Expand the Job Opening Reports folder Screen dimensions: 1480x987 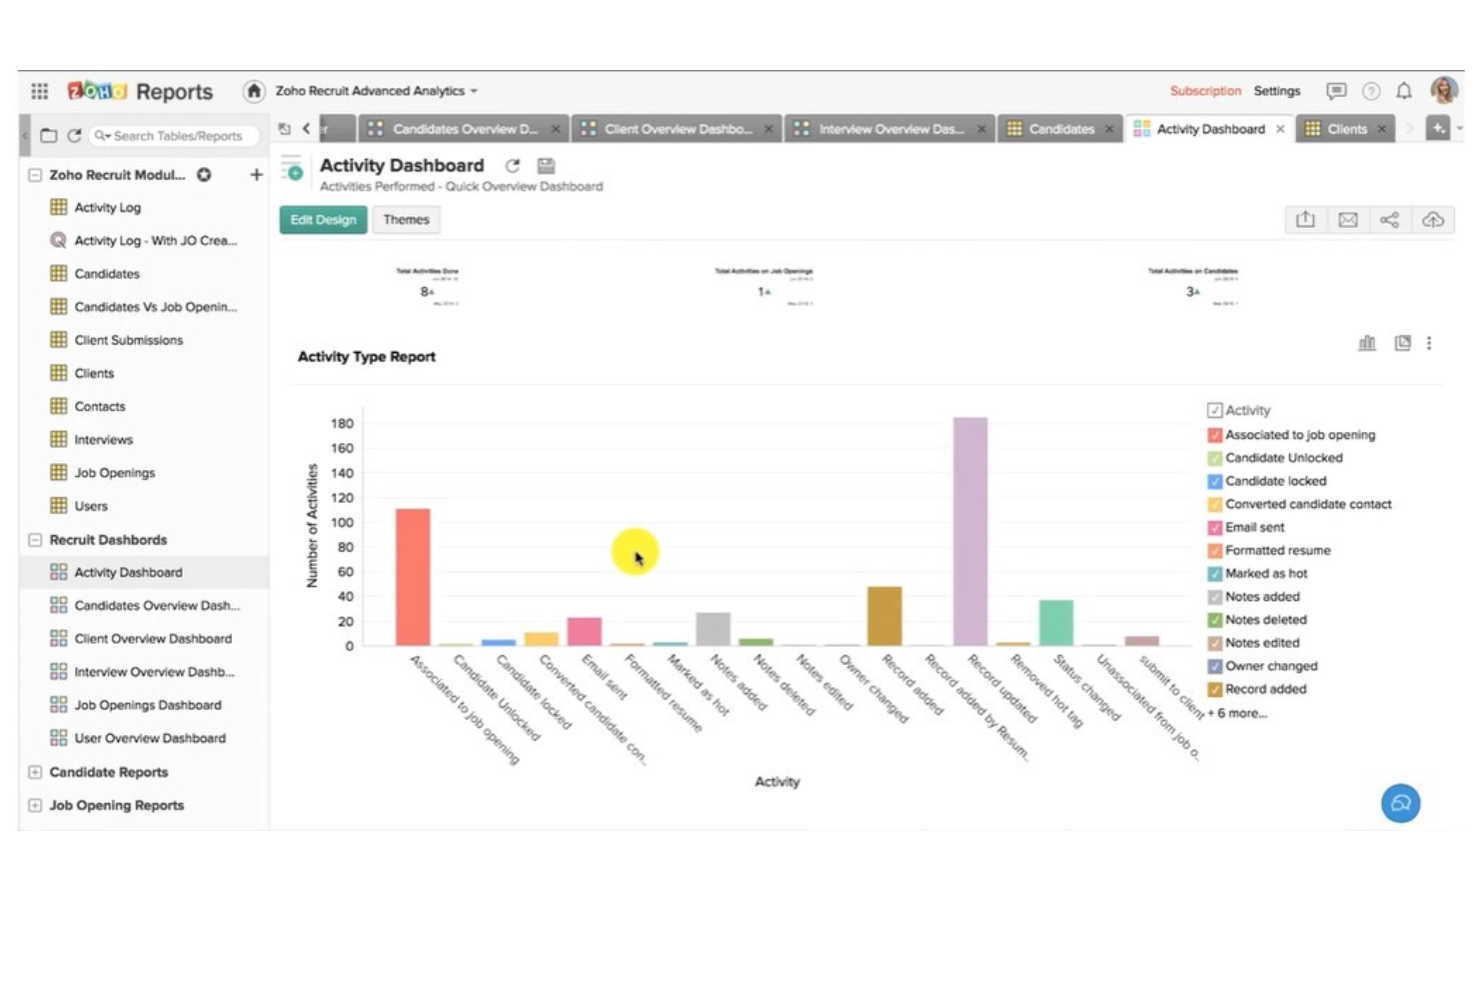[35, 805]
